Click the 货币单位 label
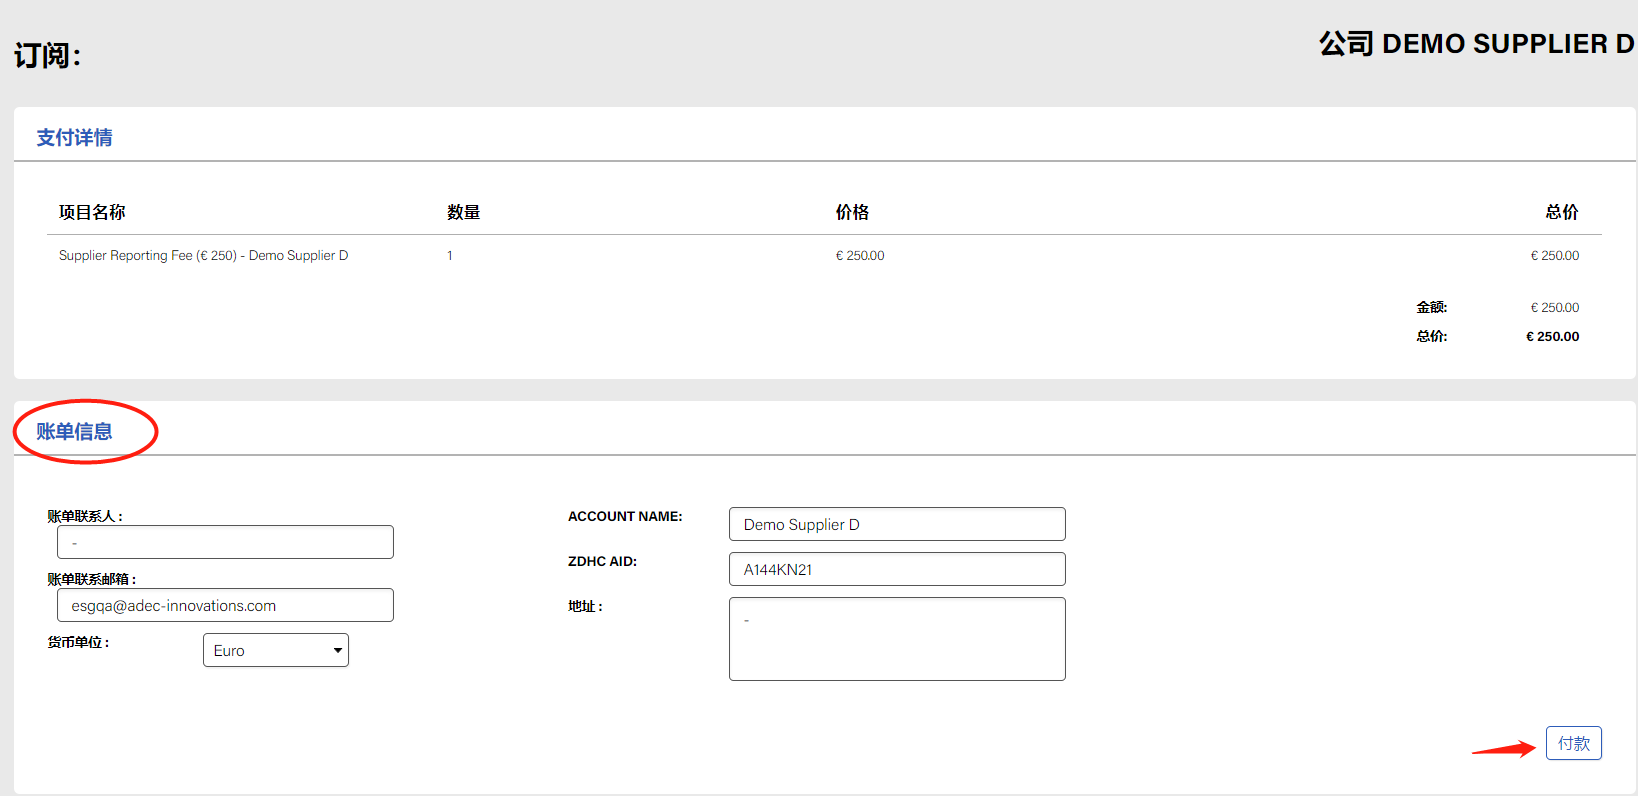The width and height of the screenshot is (1638, 796). click(x=78, y=642)
